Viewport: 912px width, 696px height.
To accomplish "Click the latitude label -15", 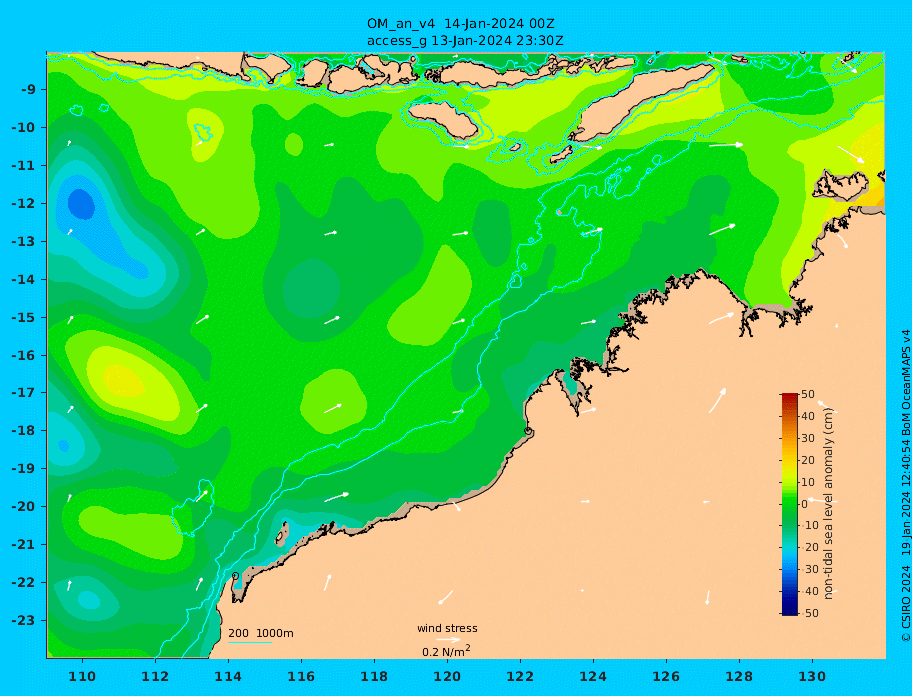I will (23, 317).
